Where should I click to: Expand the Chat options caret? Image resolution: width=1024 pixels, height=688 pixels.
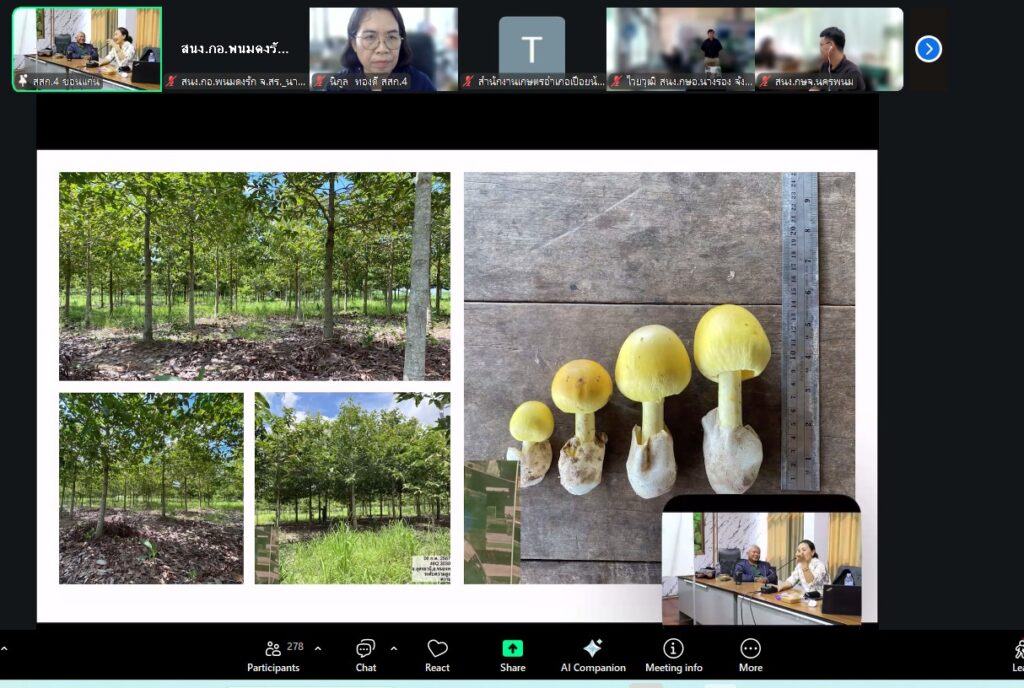[393, 648]
